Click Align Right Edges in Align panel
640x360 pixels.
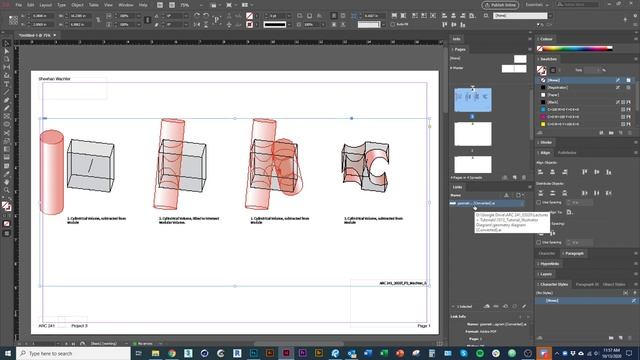point(565,172)
